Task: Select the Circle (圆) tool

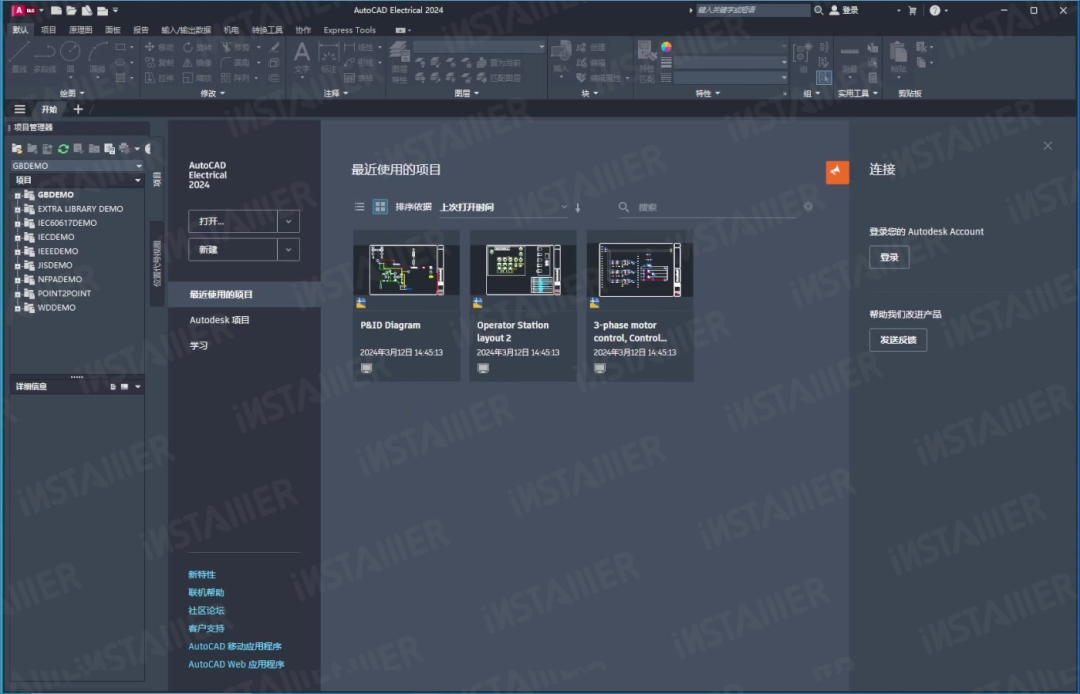Action: [x=70, y=56]
